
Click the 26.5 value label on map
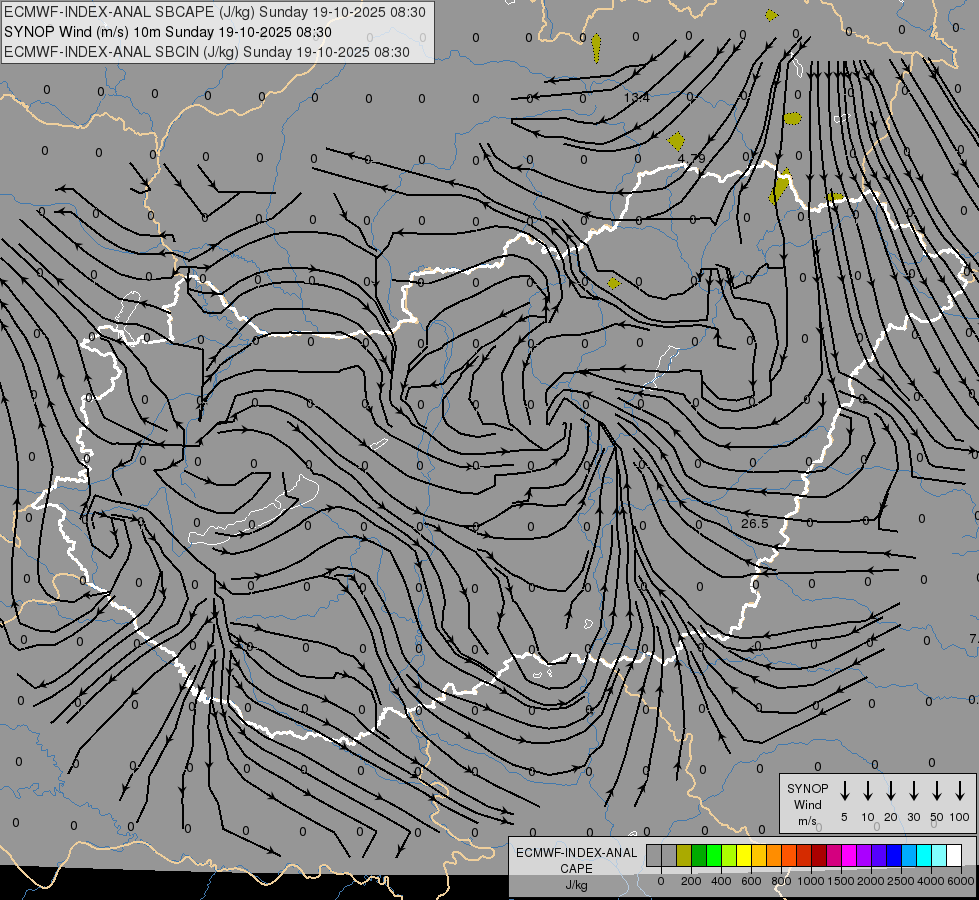tap(755, 523)
